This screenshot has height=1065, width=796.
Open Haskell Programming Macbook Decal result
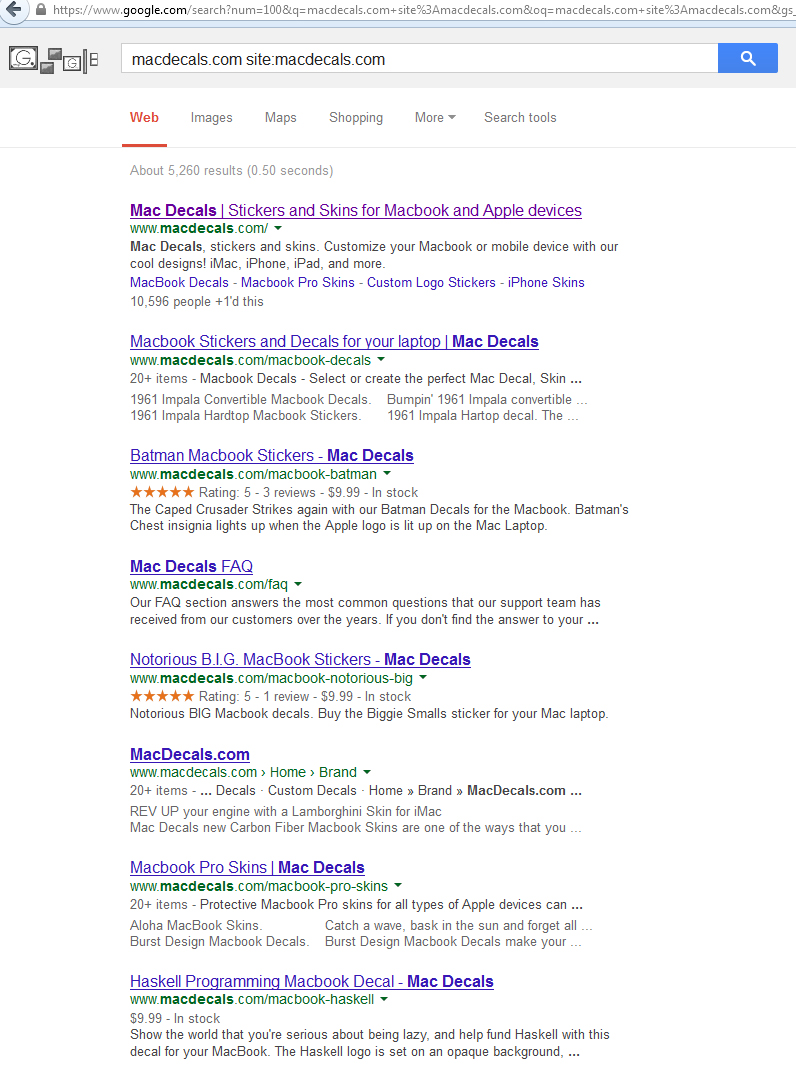tap(311, 981)
